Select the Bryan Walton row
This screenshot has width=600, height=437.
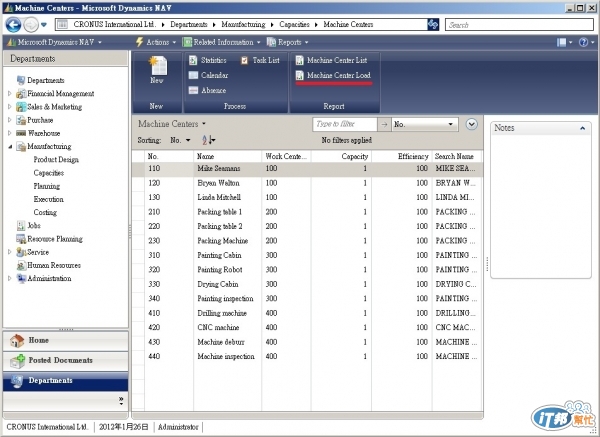(307, 183)
